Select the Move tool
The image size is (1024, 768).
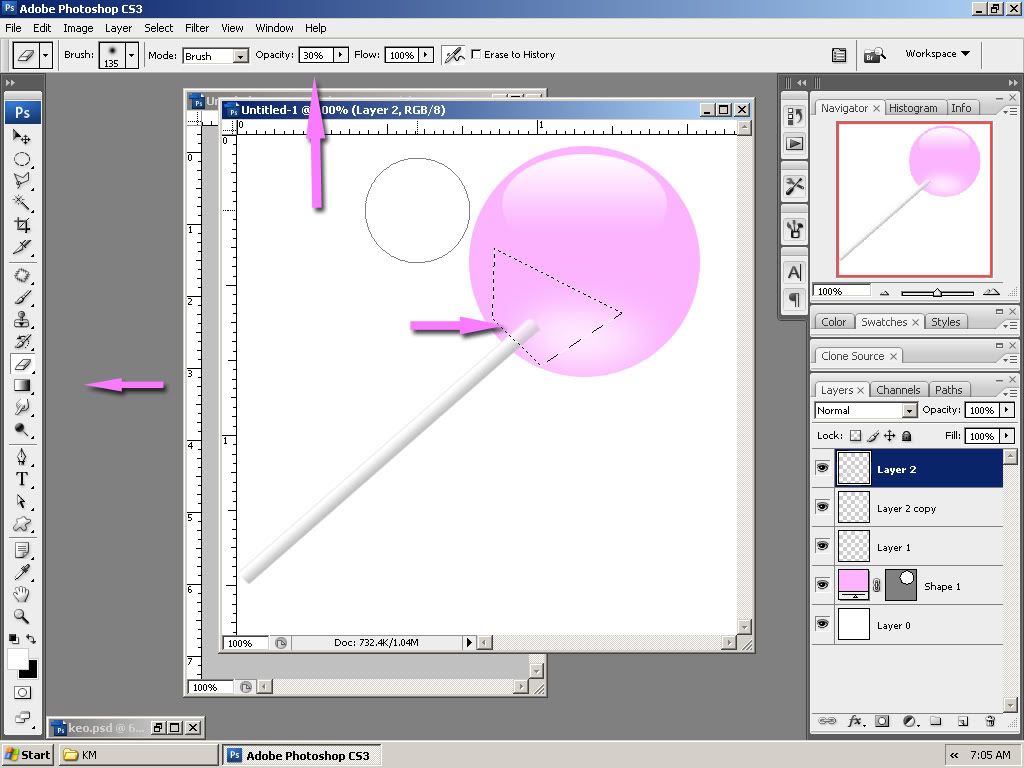tap(22, 136)
